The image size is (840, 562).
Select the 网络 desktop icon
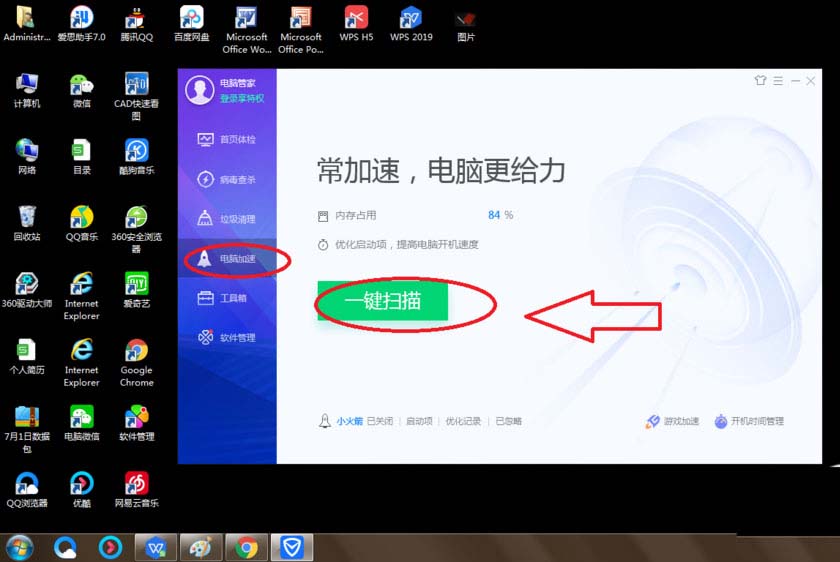(x=27, y=156)
